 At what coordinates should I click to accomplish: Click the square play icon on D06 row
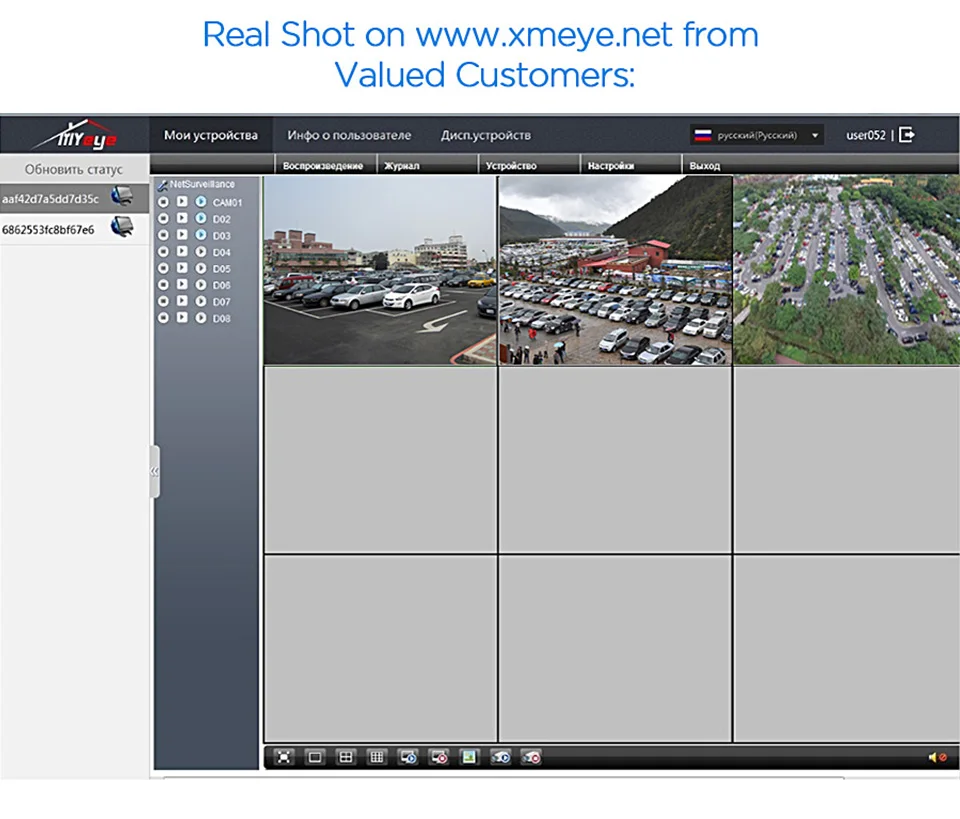pyautogui.click(x=182, y=284)
